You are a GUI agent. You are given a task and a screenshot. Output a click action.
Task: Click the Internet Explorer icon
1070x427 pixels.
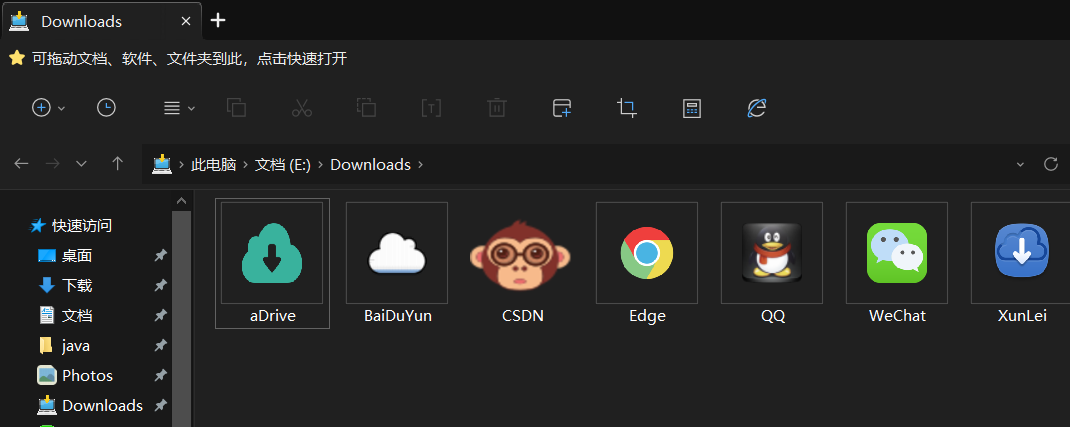(x=757, y=108)
